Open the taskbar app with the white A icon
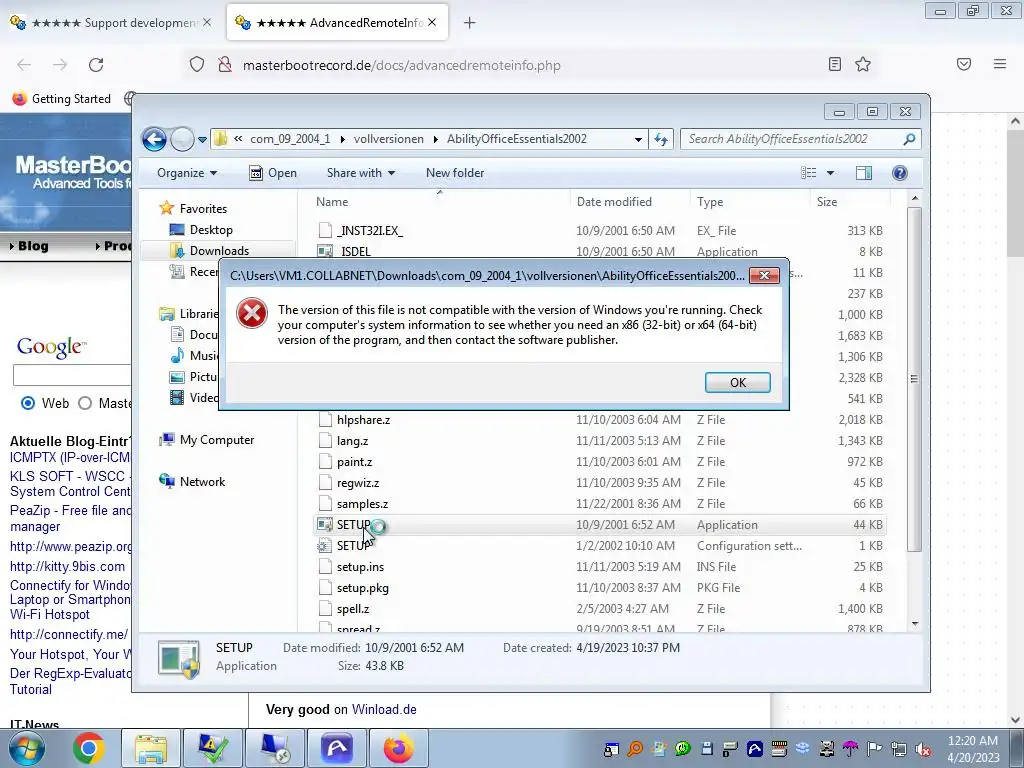Image resolution: width=1024 pixels, height=768 pixels. [337, 748]
